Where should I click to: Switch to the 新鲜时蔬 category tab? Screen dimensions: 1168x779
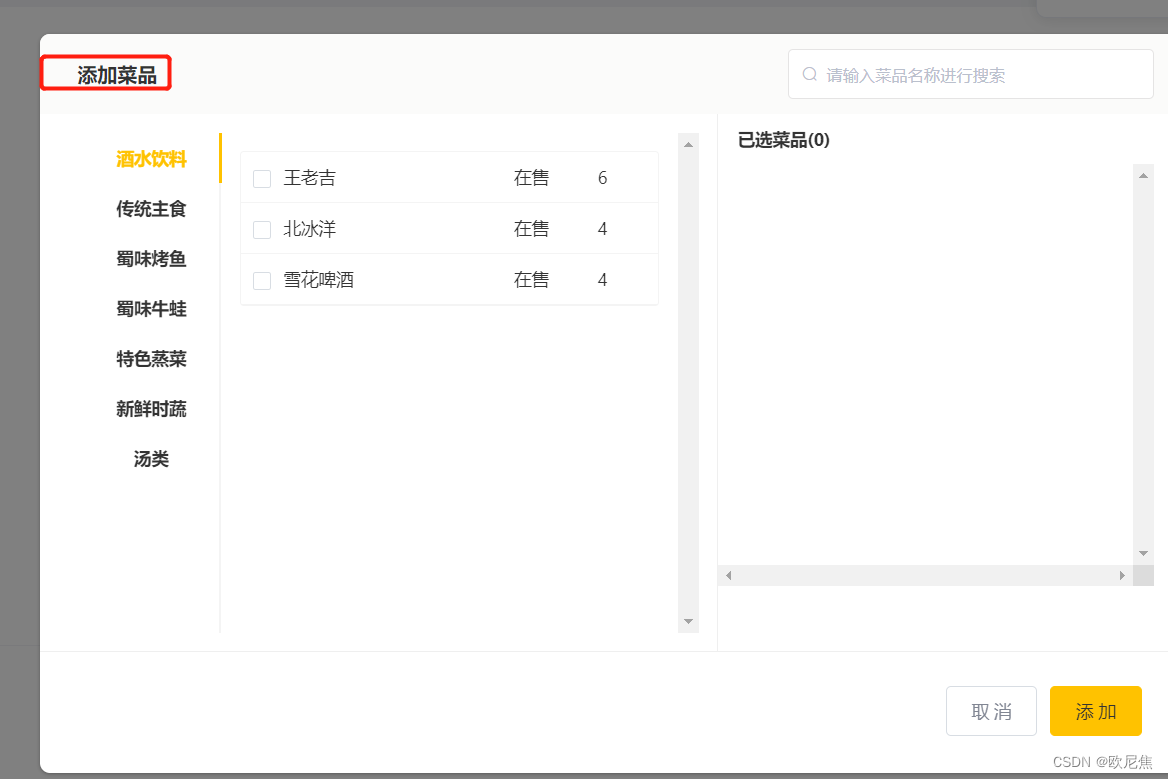tap(150, 409)
